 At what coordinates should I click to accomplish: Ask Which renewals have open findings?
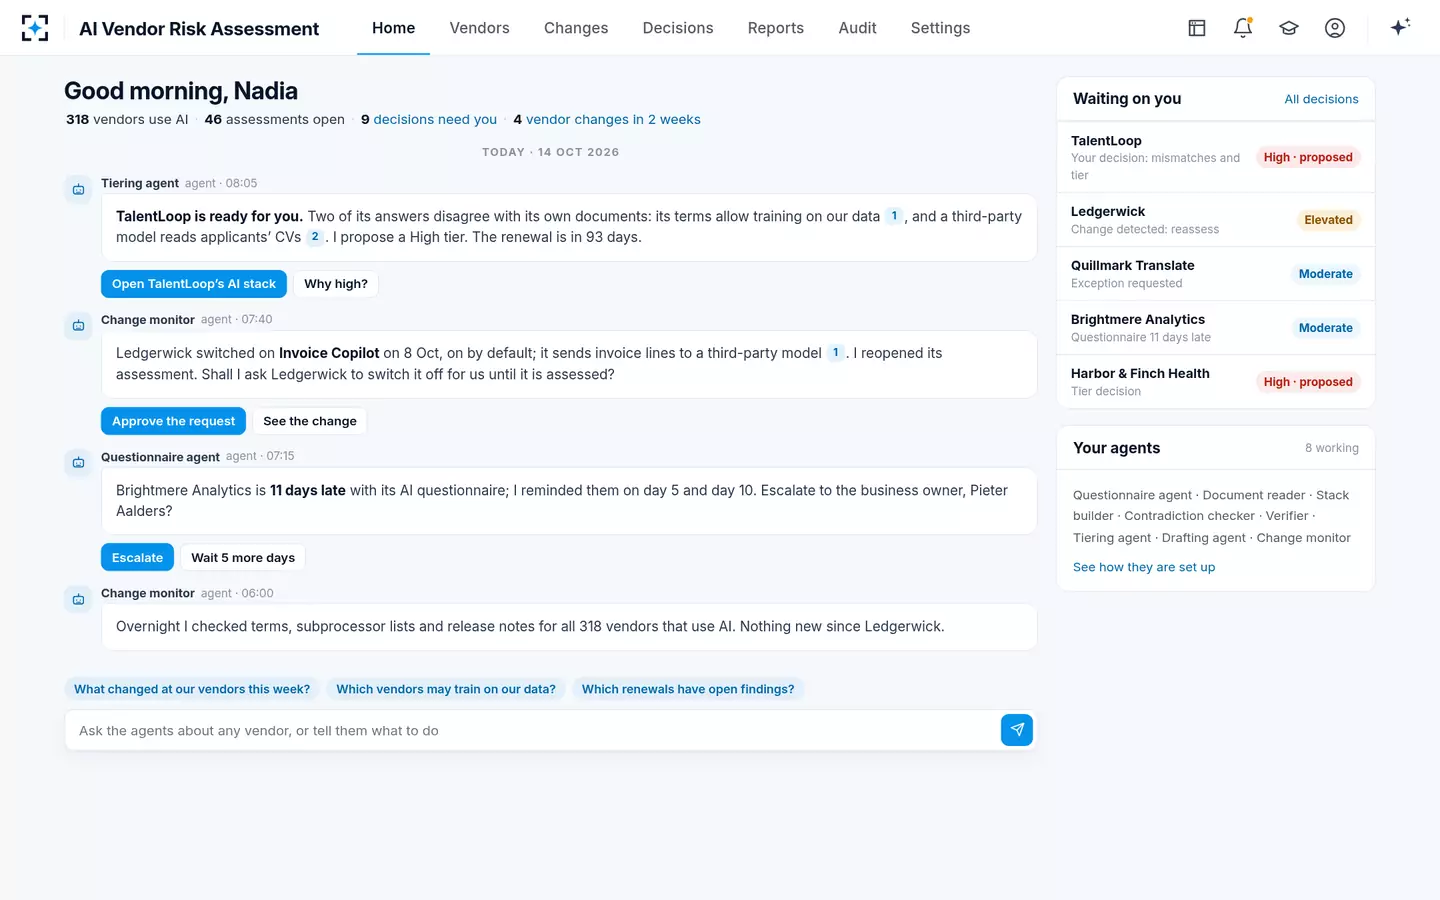click(688, 689)
